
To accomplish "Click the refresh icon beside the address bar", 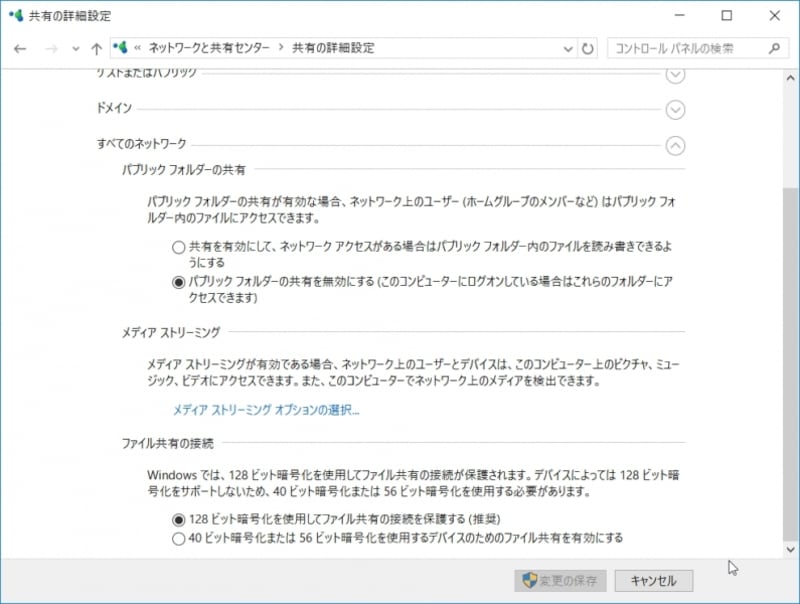I will (585, 47).
